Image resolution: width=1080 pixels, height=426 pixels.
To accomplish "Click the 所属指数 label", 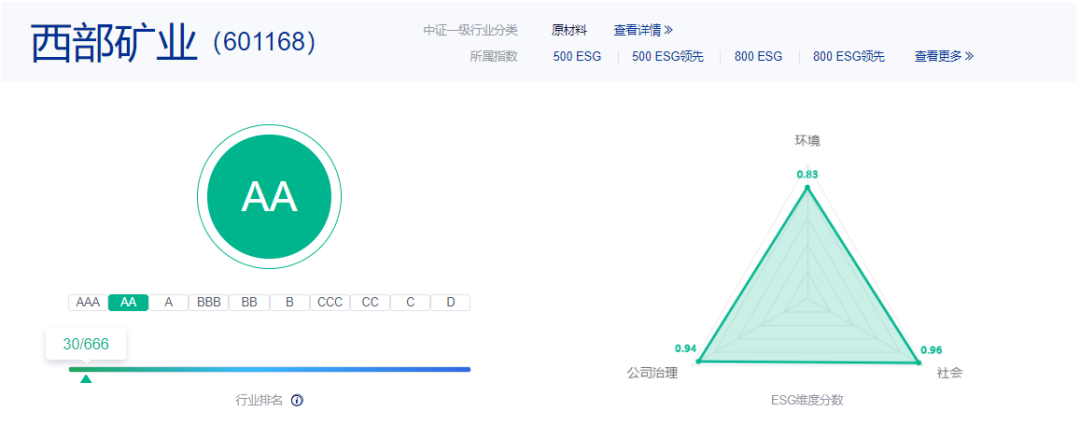I will (494, 57).
